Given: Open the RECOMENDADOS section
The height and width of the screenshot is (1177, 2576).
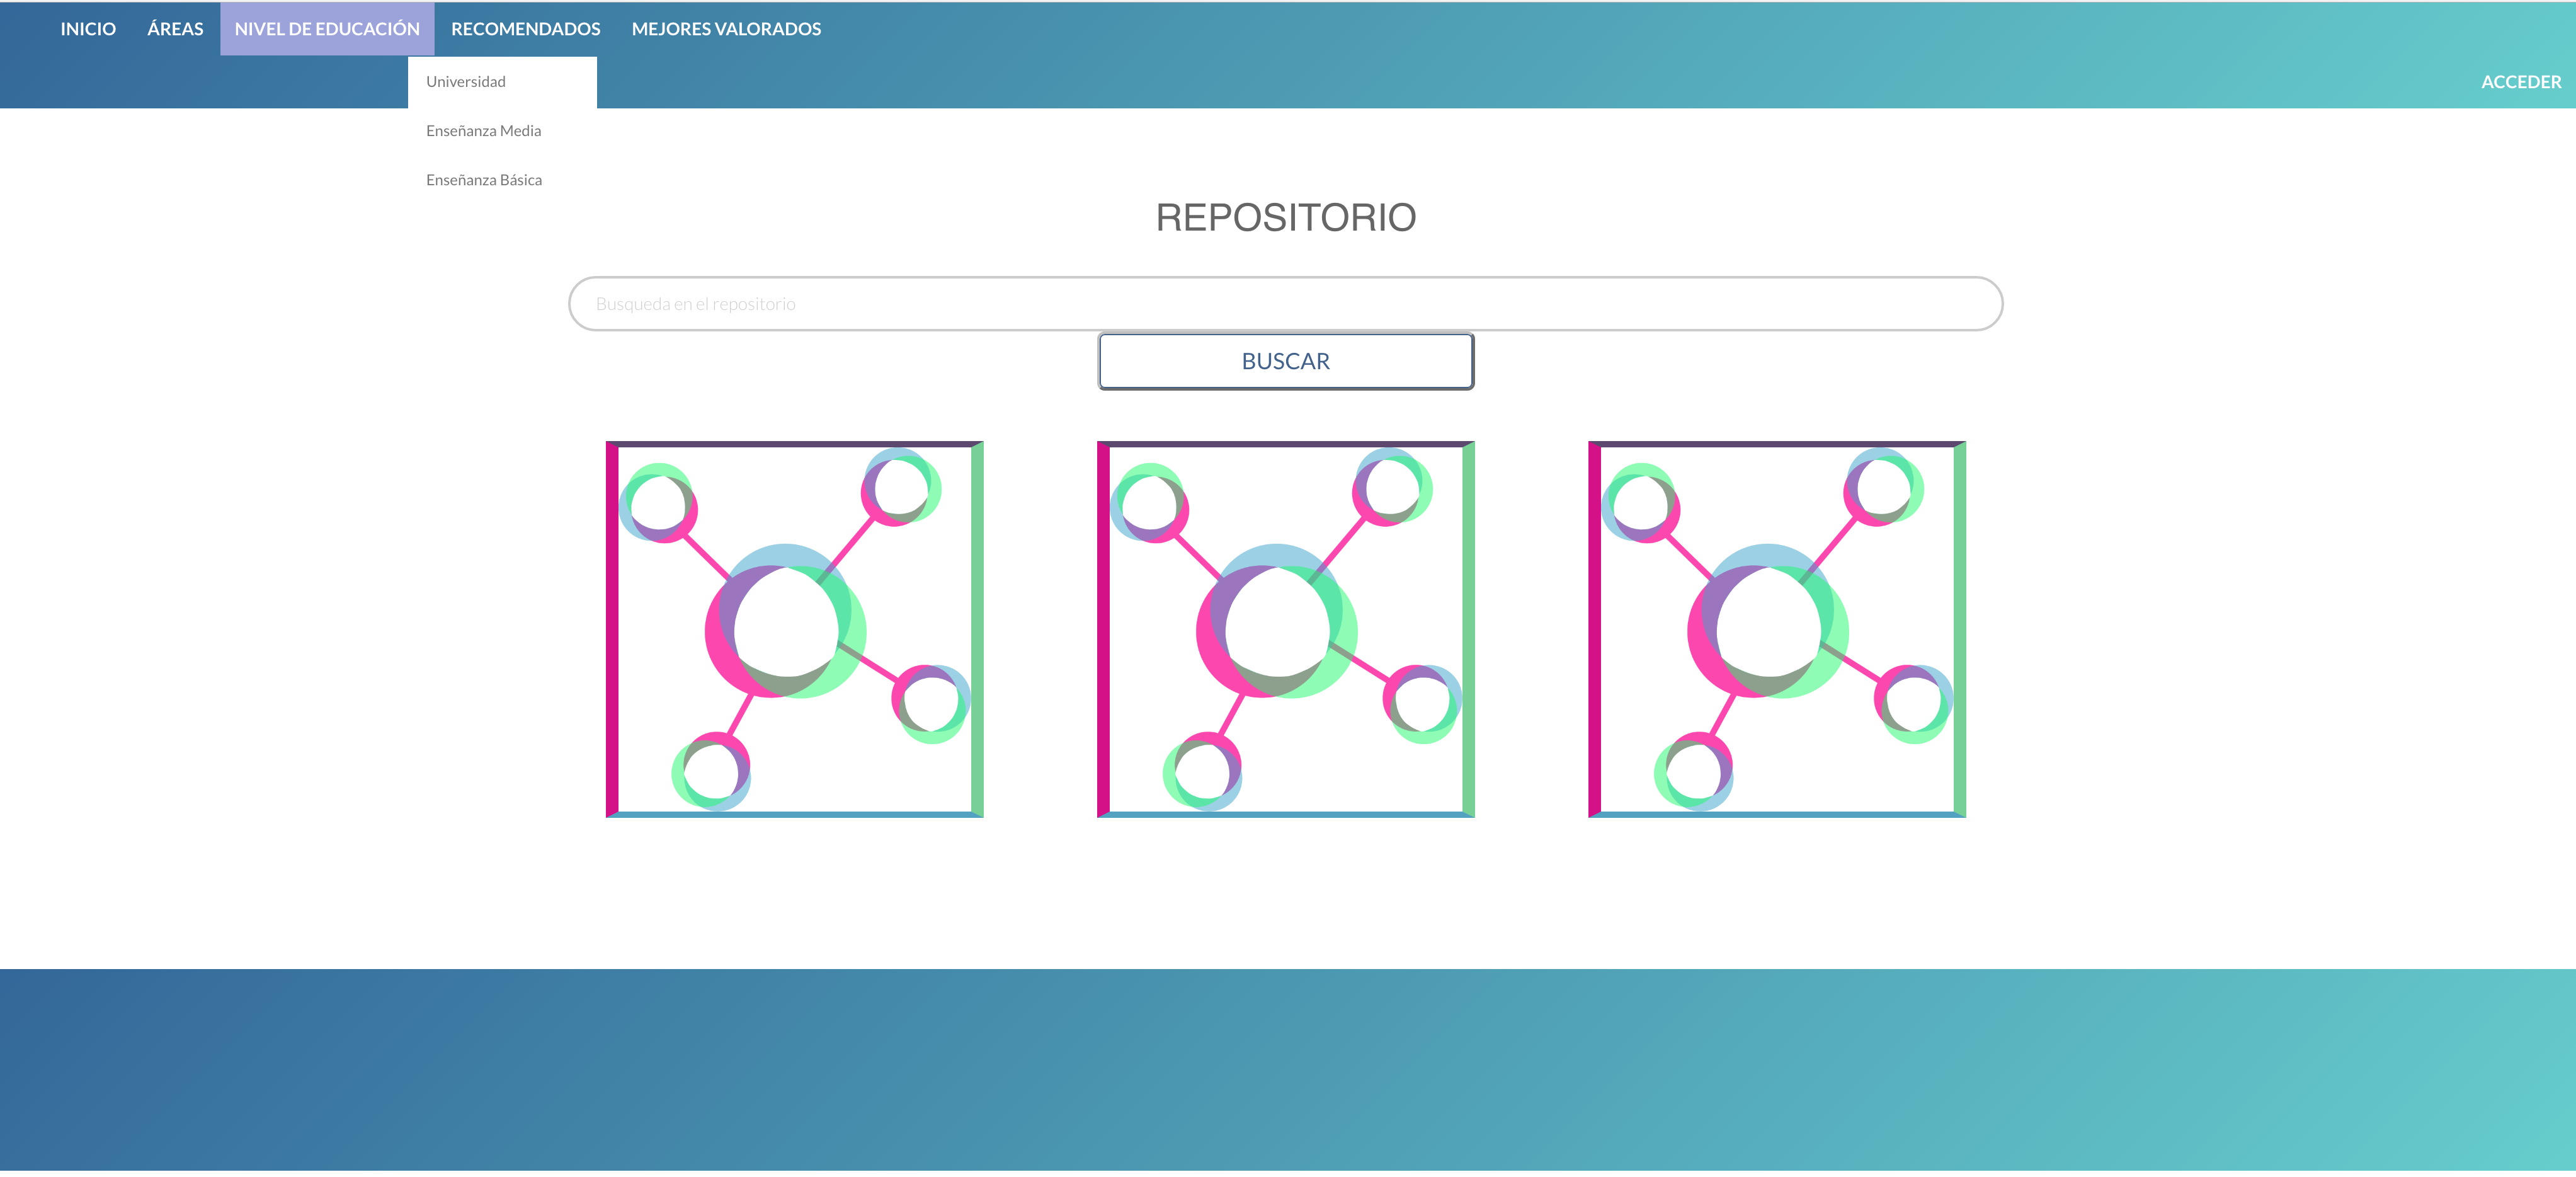Looking at the screenshot, I should coord(525,29).
